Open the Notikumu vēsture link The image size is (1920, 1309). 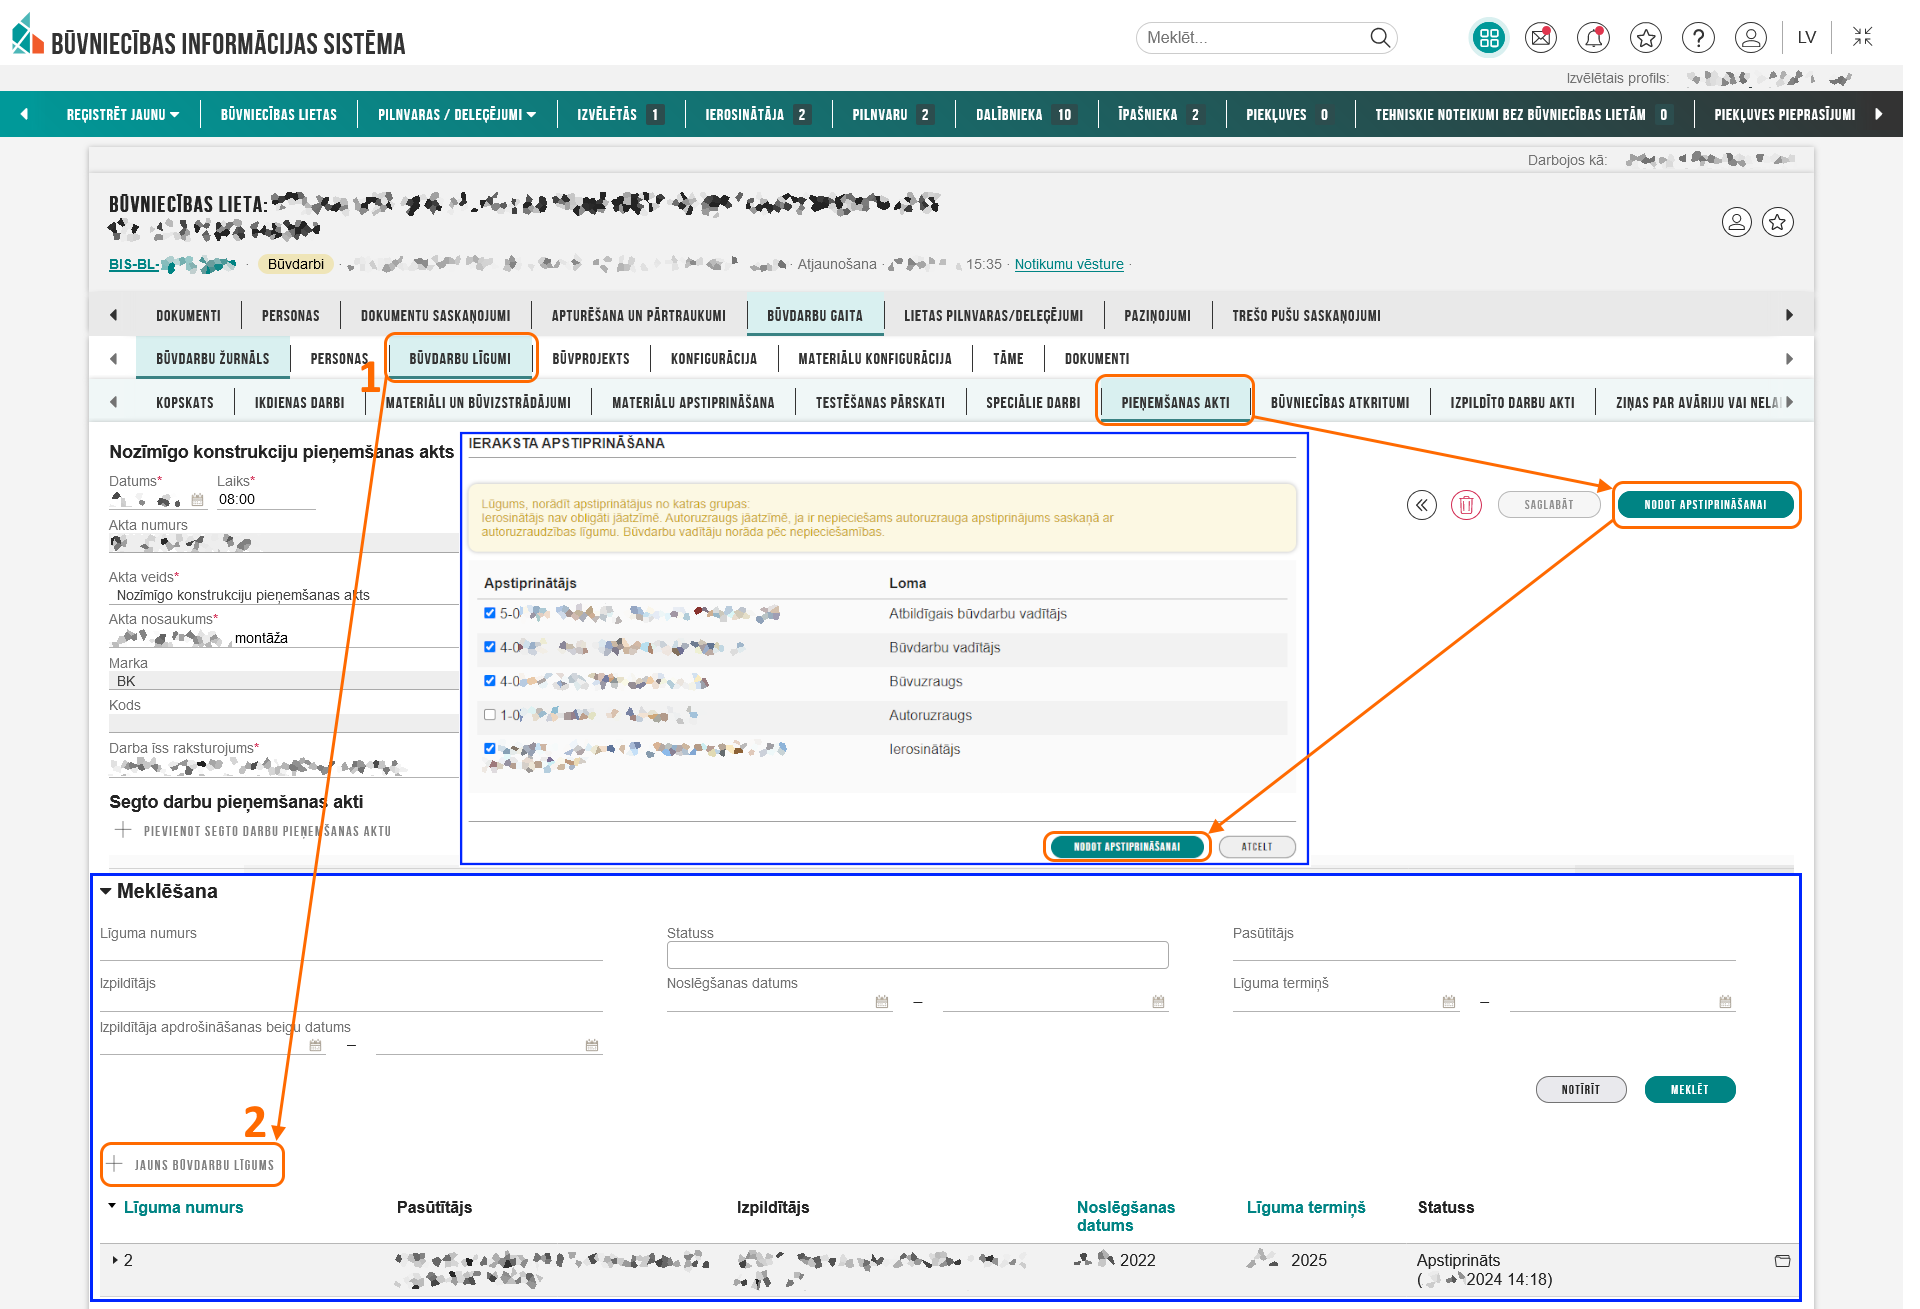pyautogui.click(x=1069, y=264)
